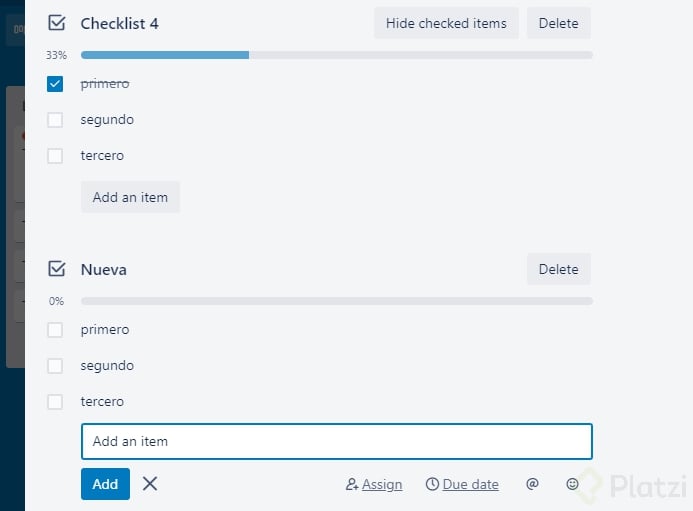
Task: Focus the Add an item text field
Action: [x=336, y=441]
